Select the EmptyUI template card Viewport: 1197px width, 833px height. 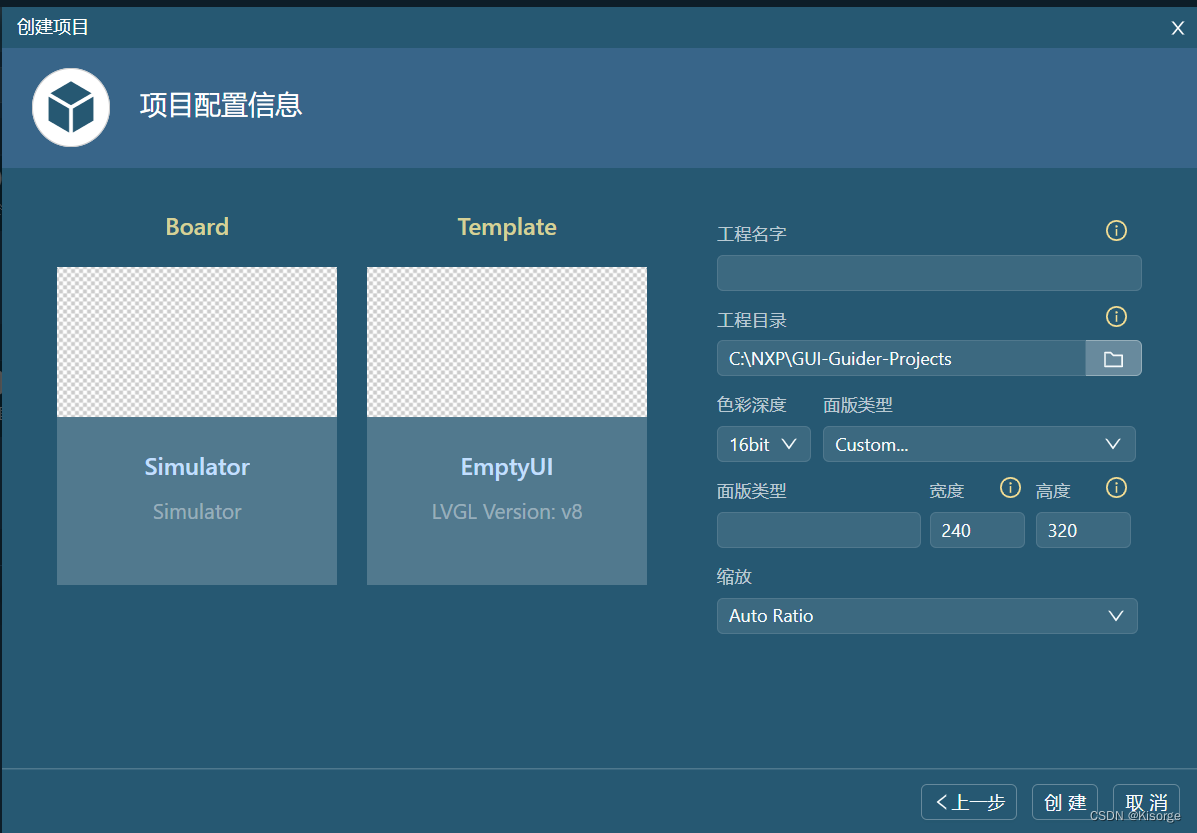507,426
